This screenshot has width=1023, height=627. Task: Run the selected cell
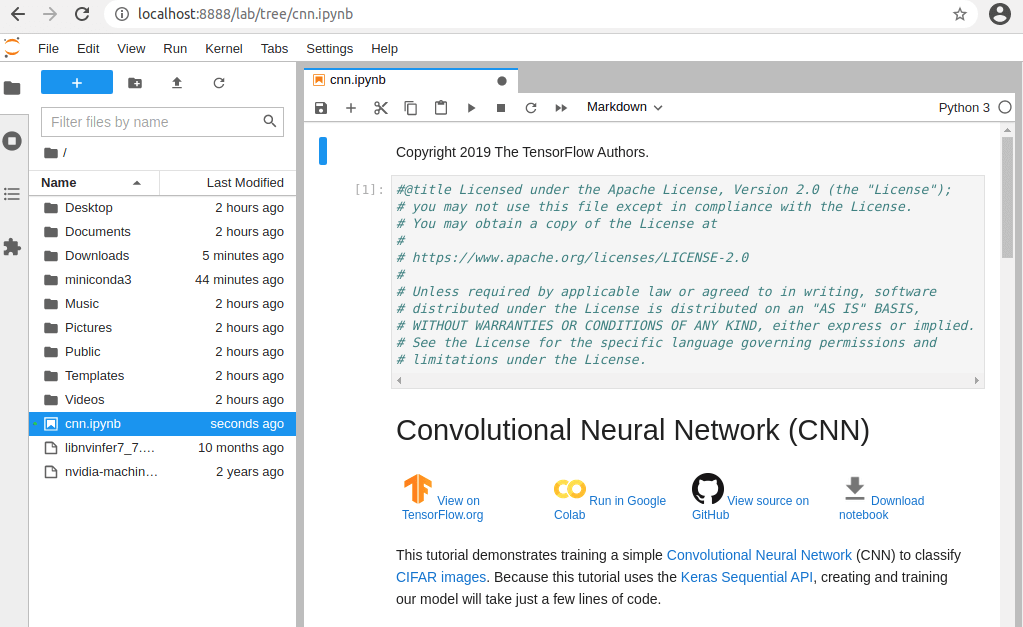(x=471, y=108)
